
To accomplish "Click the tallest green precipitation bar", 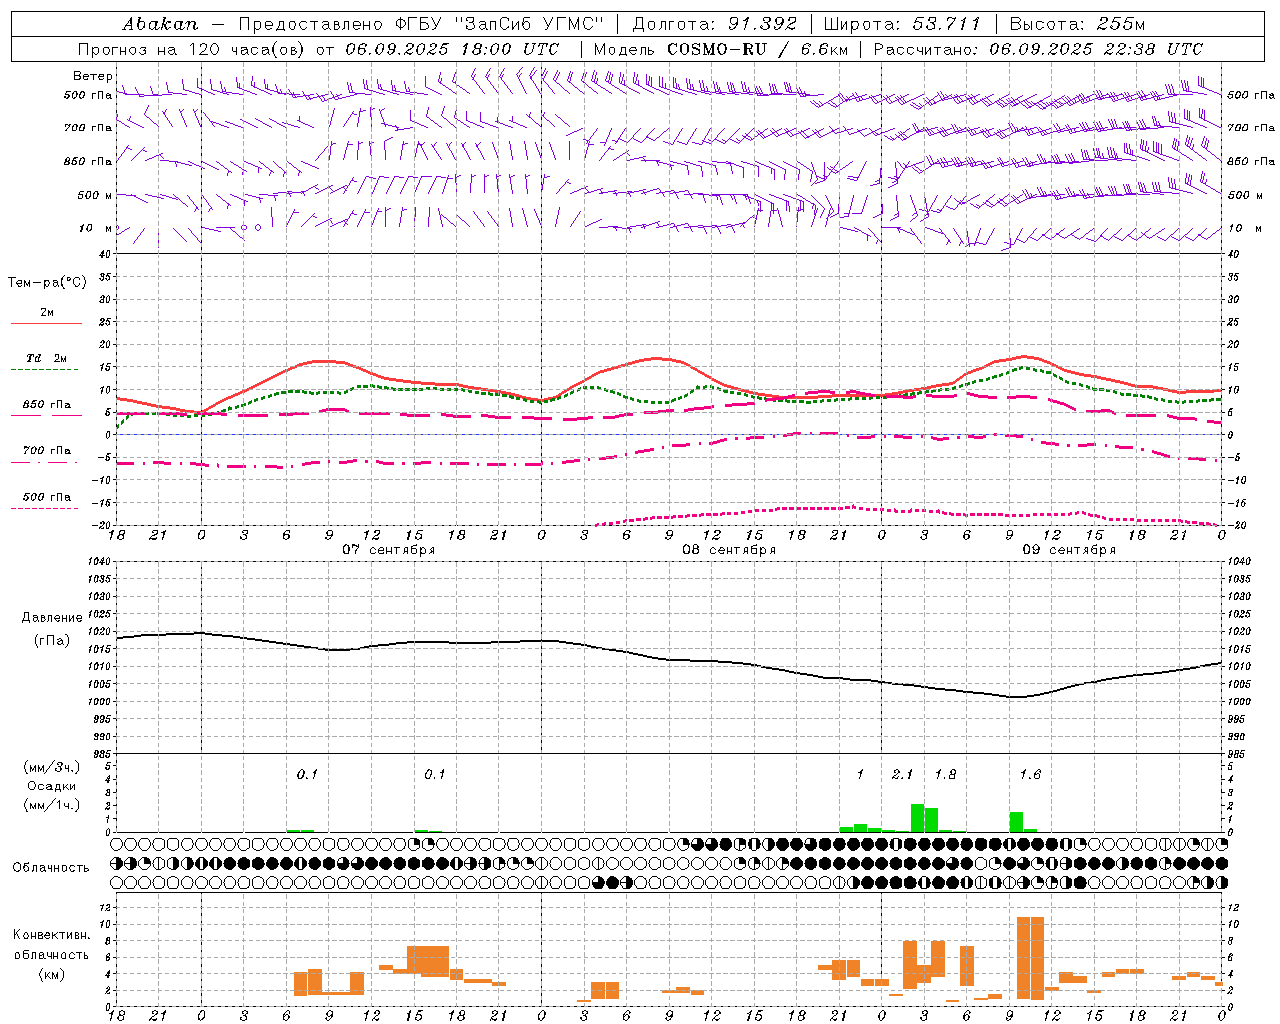I will 917,818.
